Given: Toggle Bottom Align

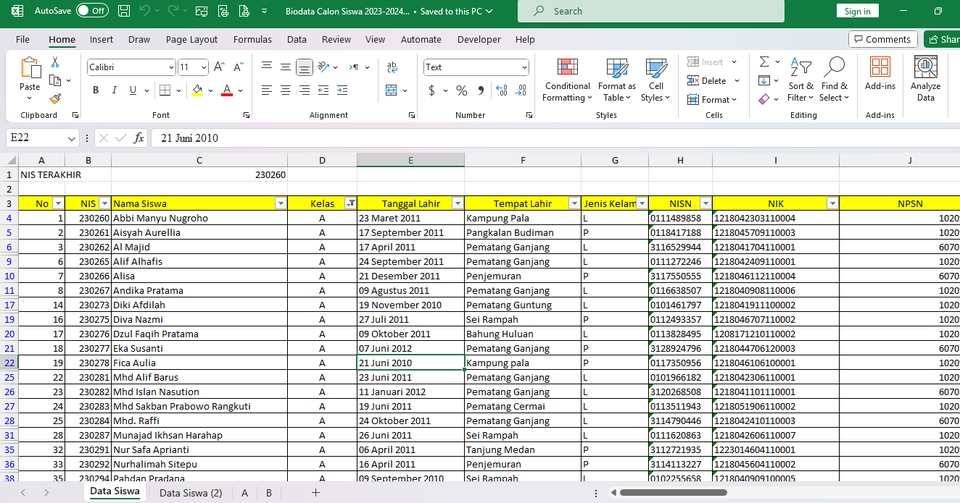Looking at the screenshot, I should pos(304,67).
